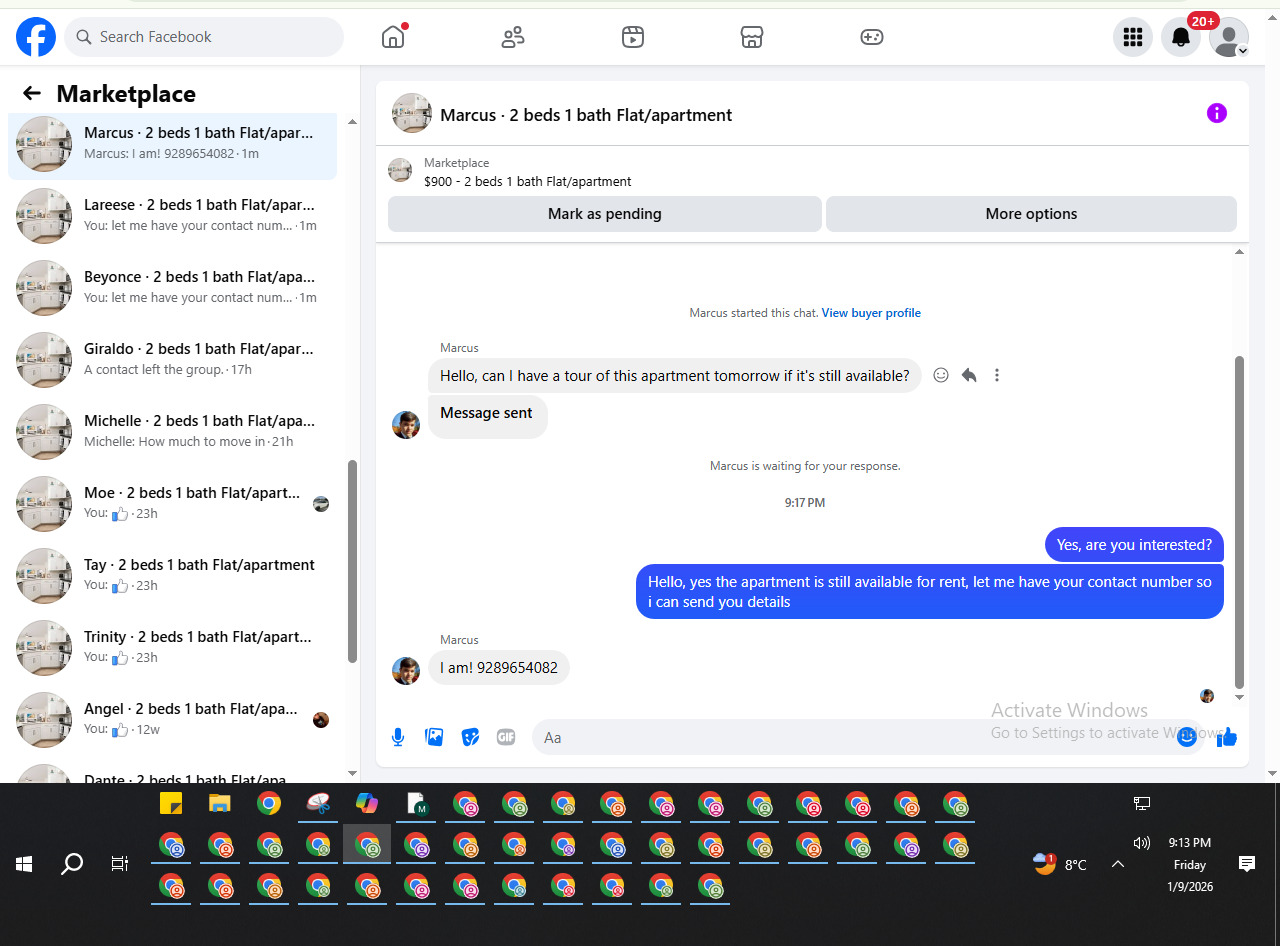Open the Marketplace storefront icon in top bar
The width and height of the screenshot is (1280, 946).
point(752,37)
